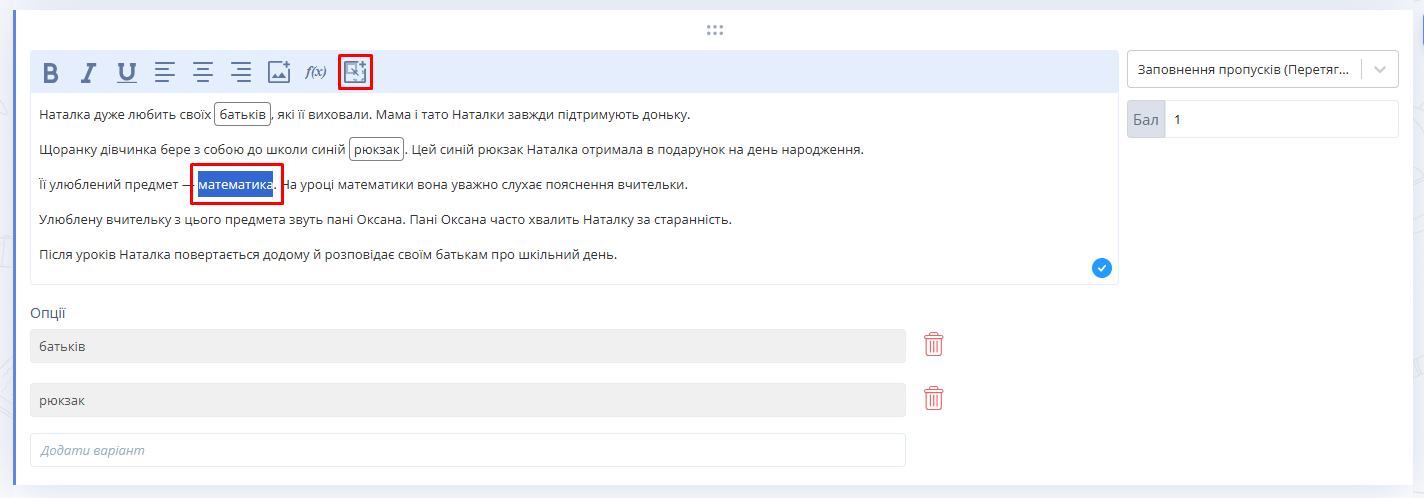Delete the 'батьків' option

coord(933,345)
